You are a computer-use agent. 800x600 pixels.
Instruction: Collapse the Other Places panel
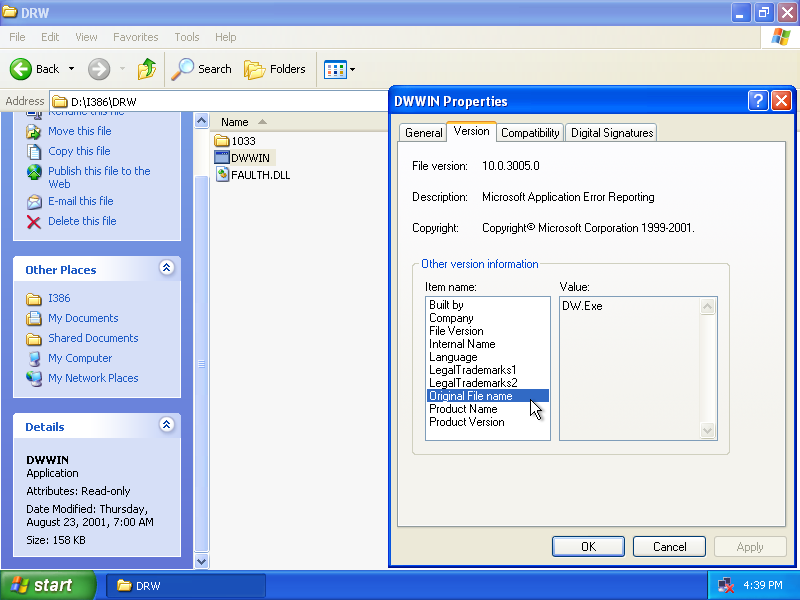click(166, 268)
